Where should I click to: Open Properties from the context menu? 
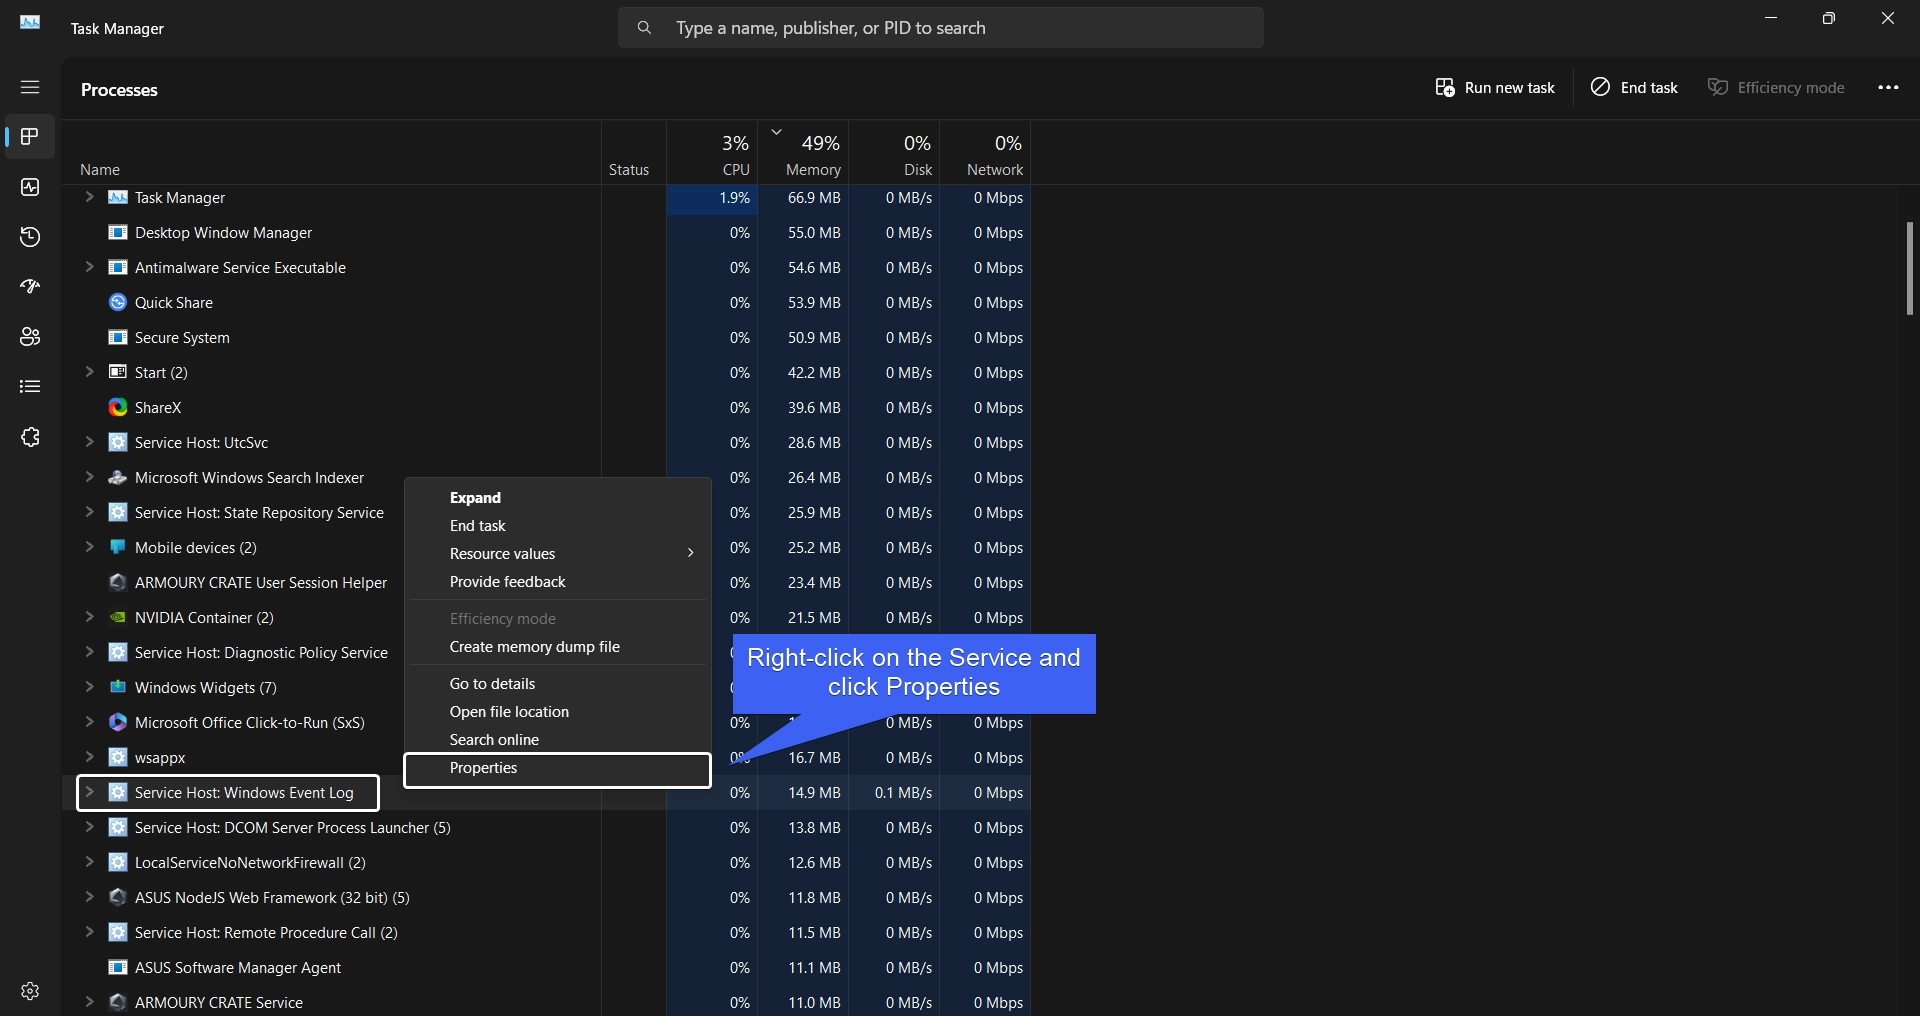pyautogui.click(x=484, y=768)
